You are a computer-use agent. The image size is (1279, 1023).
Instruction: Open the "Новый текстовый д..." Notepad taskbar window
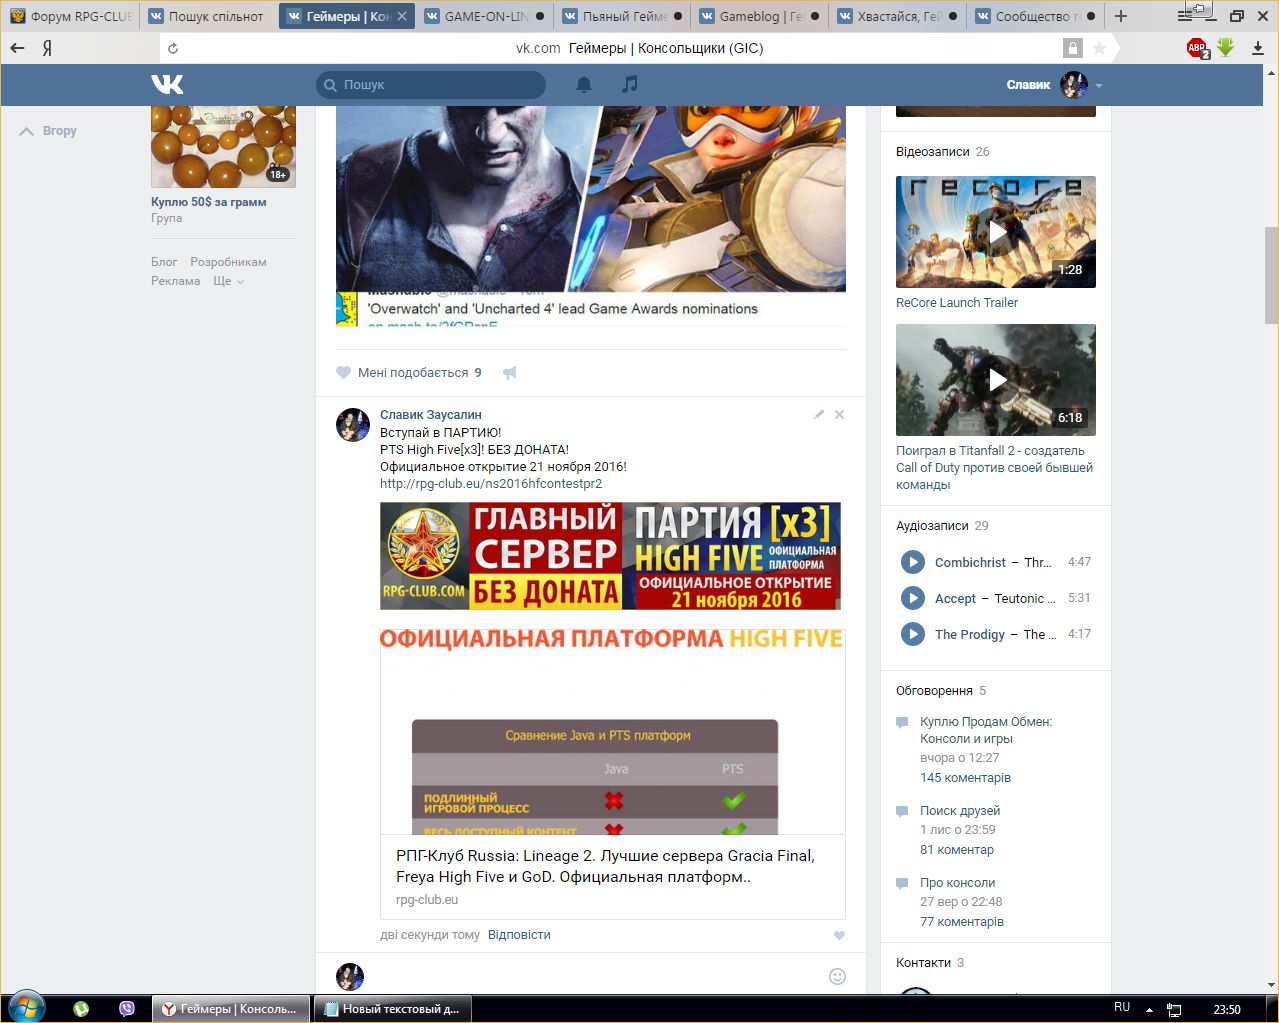[x=393, y=1009]
